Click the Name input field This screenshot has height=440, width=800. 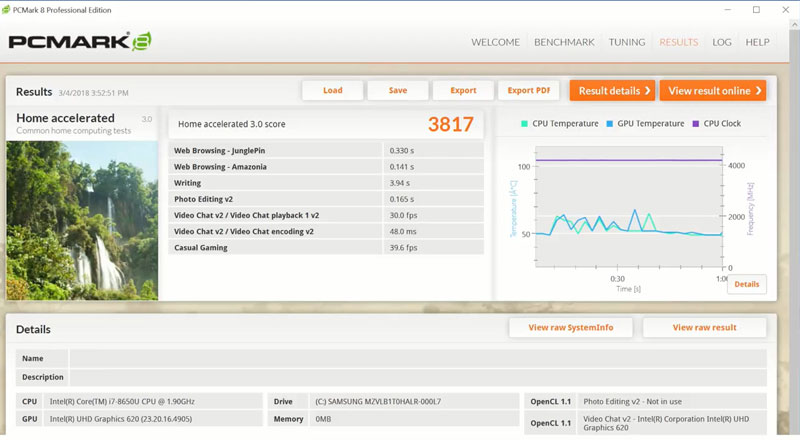click(x=418, y=358)
